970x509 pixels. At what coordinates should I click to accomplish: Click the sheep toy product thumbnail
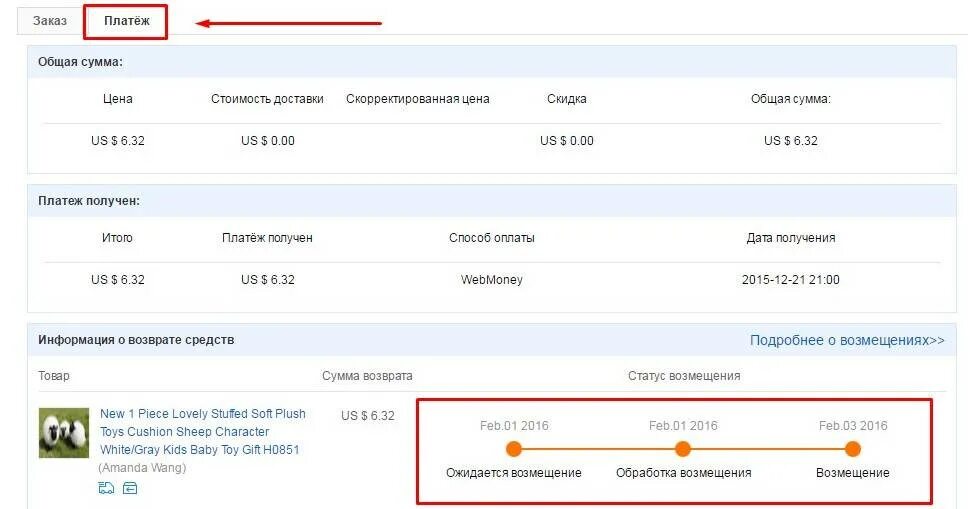click(x=64, y=433)
